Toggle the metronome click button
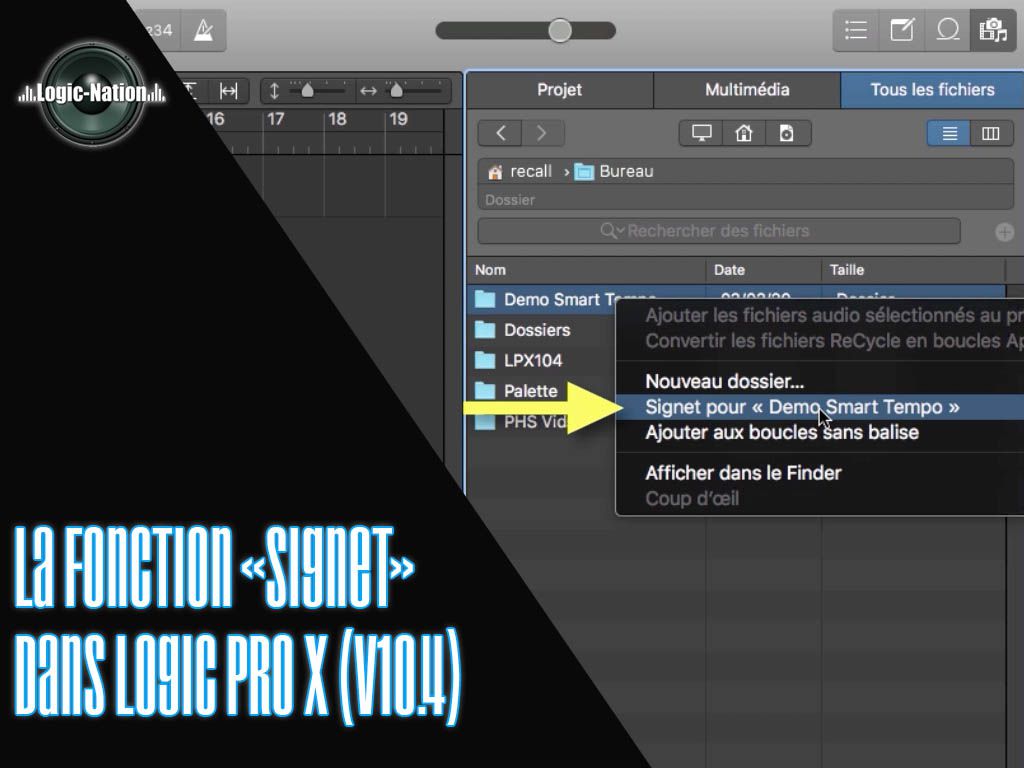The width and height of the screenshot is (1024, 768). [204, 30]
